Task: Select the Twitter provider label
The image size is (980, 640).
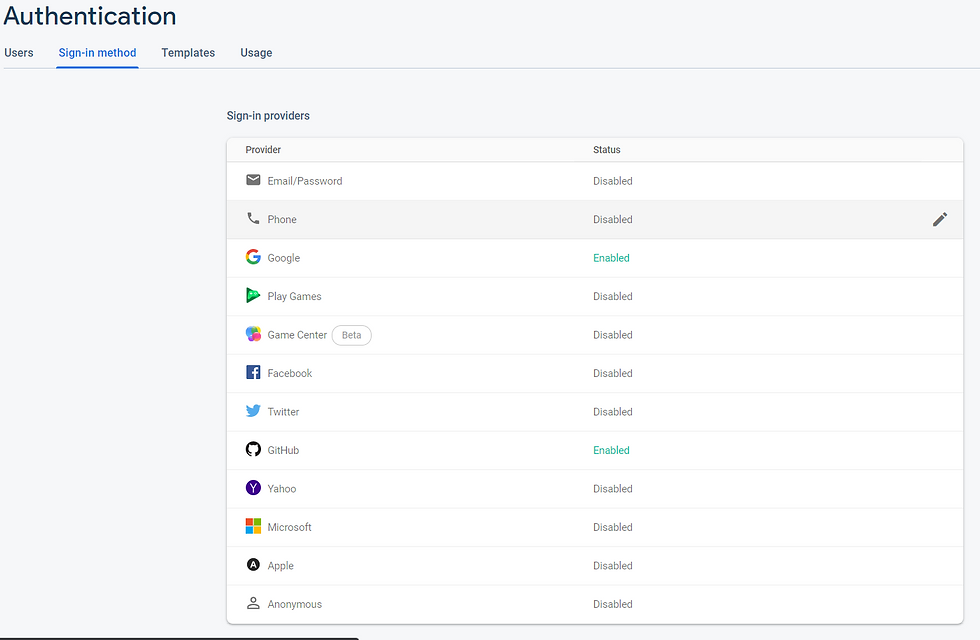Action: coord(283,412)
